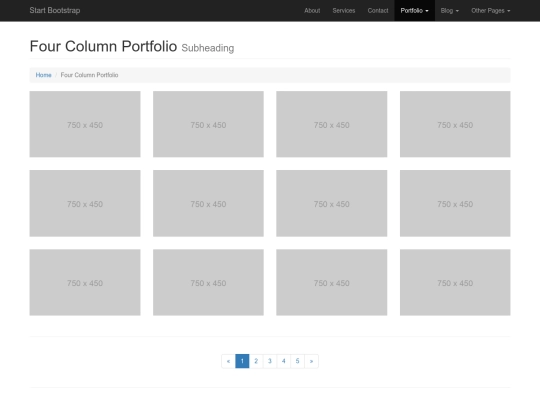Jump to pagination page 4
The height and width of the screenshot is (405, 540).
(284, 361)
